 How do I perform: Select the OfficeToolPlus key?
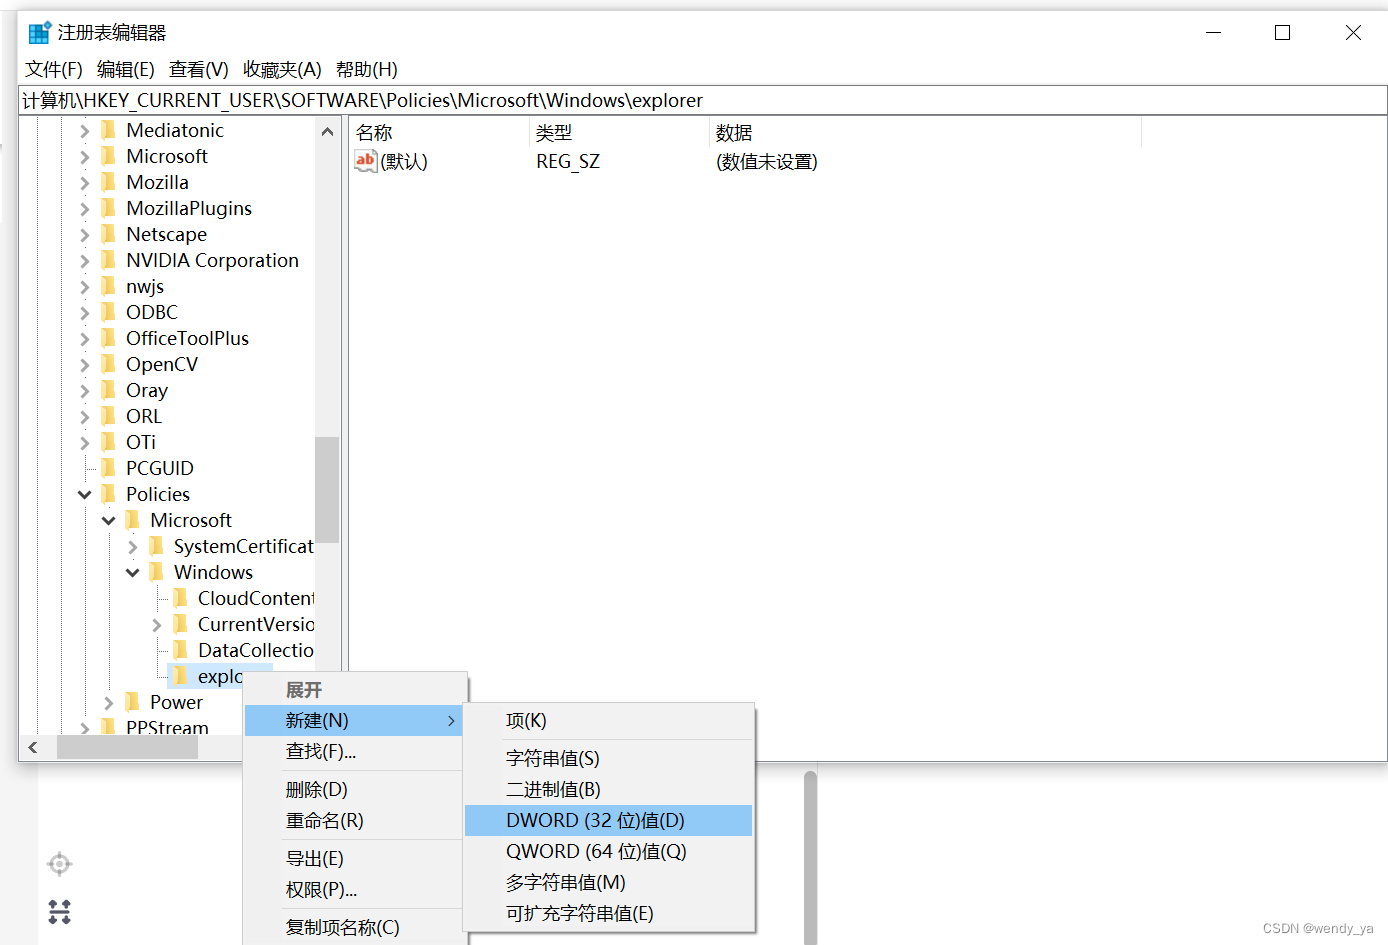coord(187,338)
